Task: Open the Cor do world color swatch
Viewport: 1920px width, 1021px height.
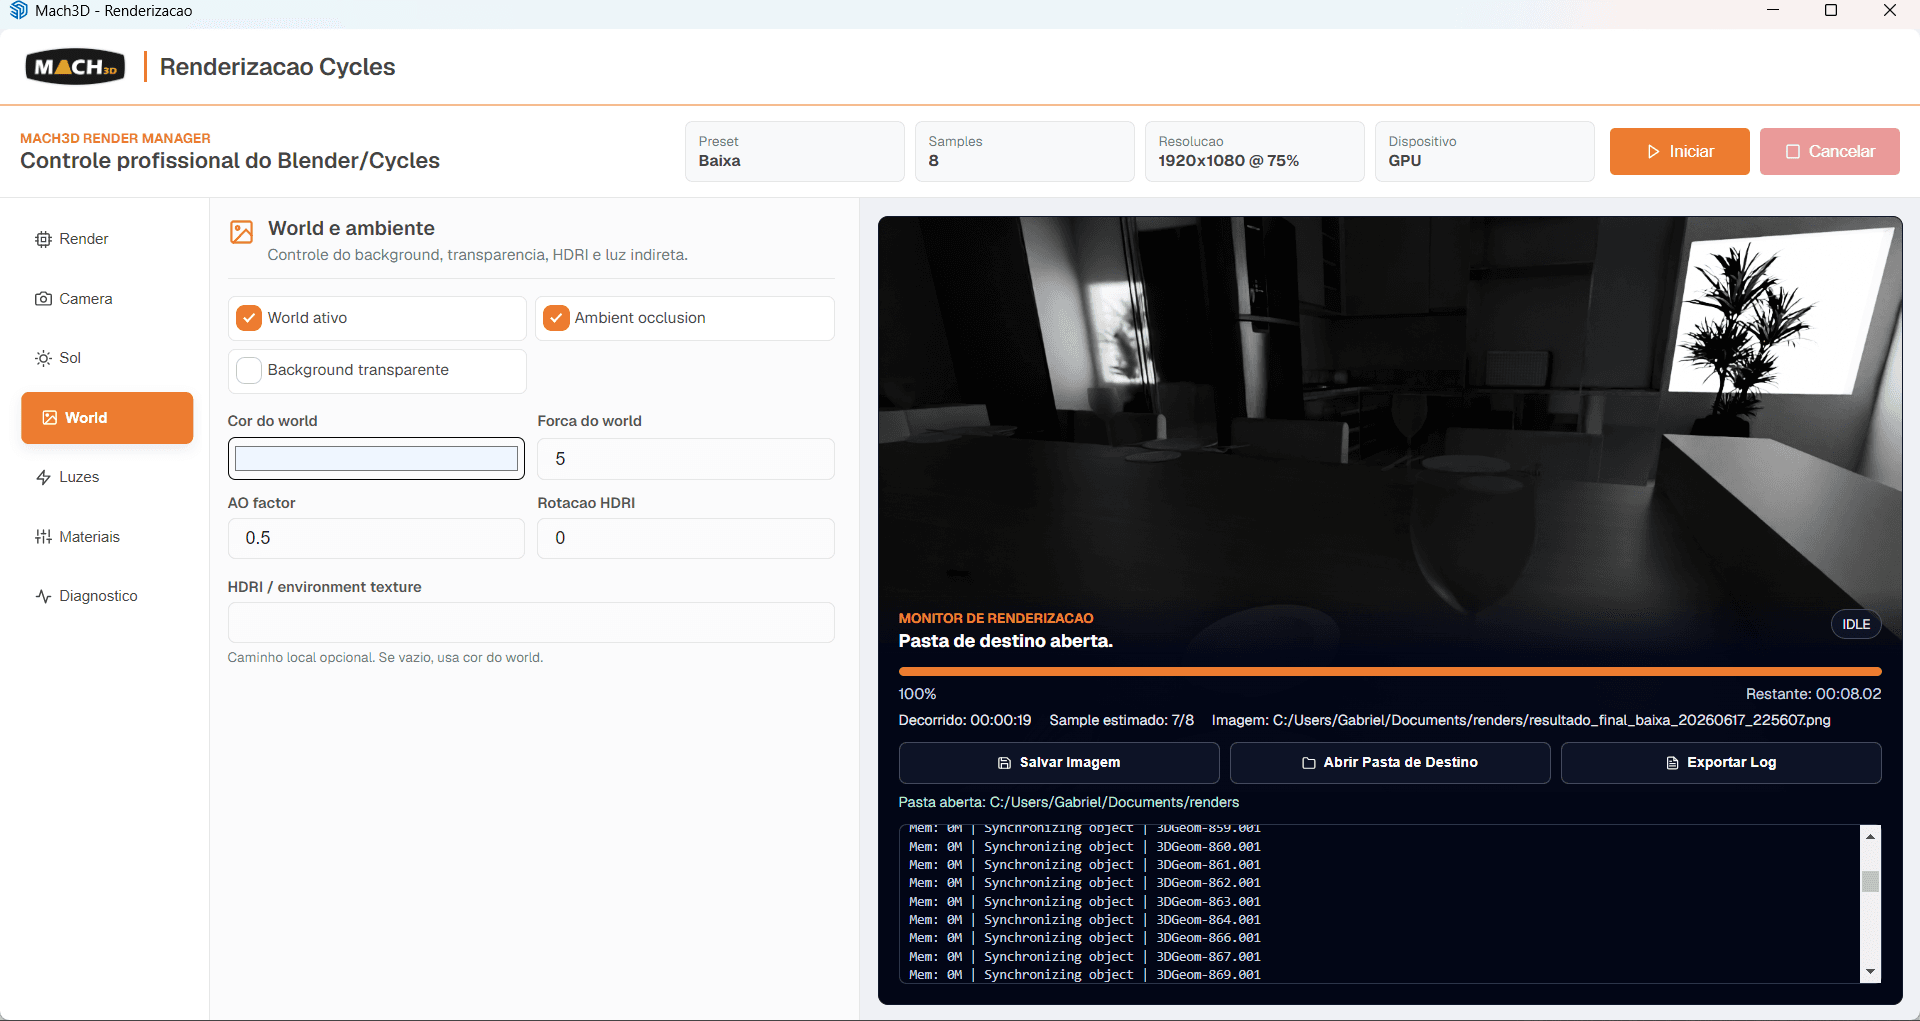Action: click(376, 459)
